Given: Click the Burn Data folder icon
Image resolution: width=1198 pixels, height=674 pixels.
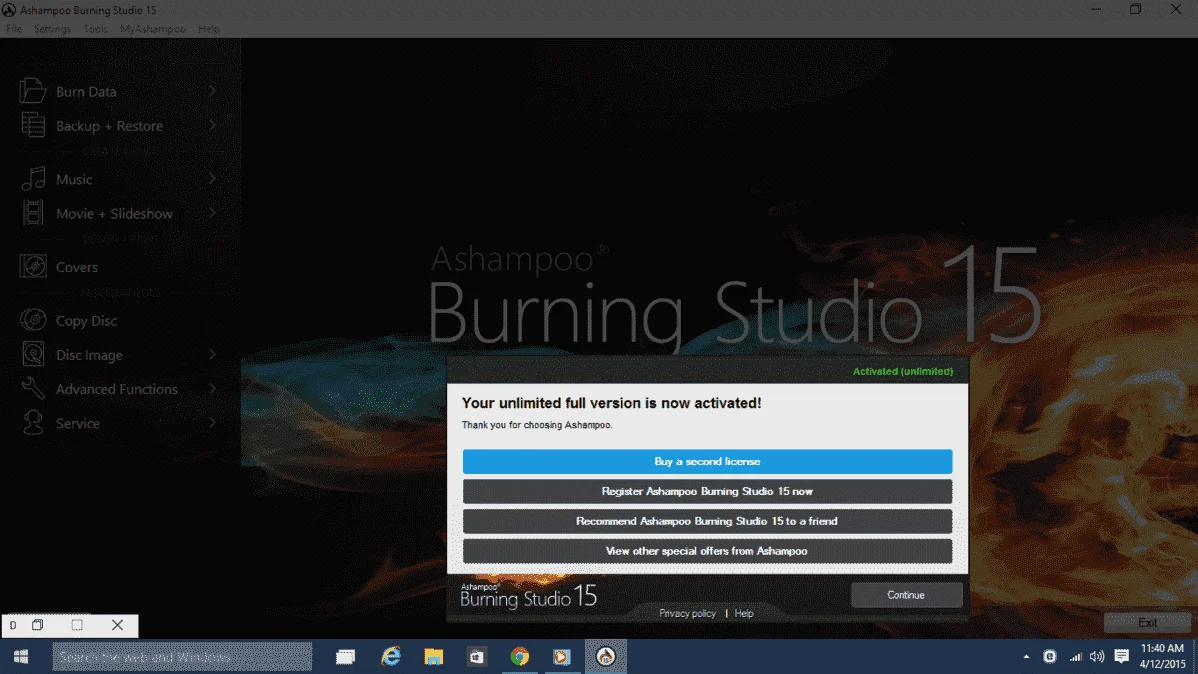Looking at the screenshot, I should [x=32, y=90].
